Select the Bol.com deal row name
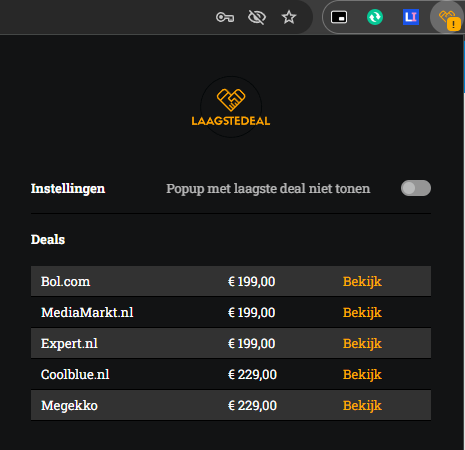Image resolution: width=465 pixels, height=450 pixels. tap(65, 282)
